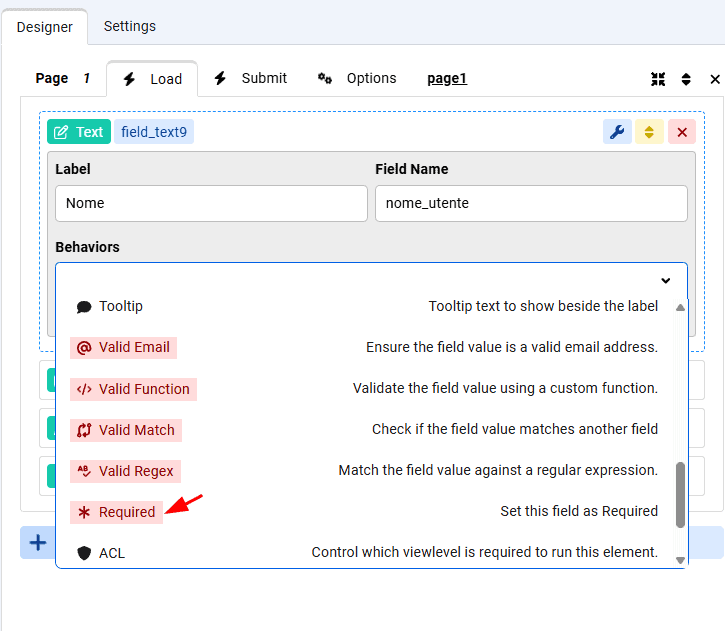This screenshot has width=725, height=631.
Task: Switch to the Settings tab
Action: pos(130,26)
